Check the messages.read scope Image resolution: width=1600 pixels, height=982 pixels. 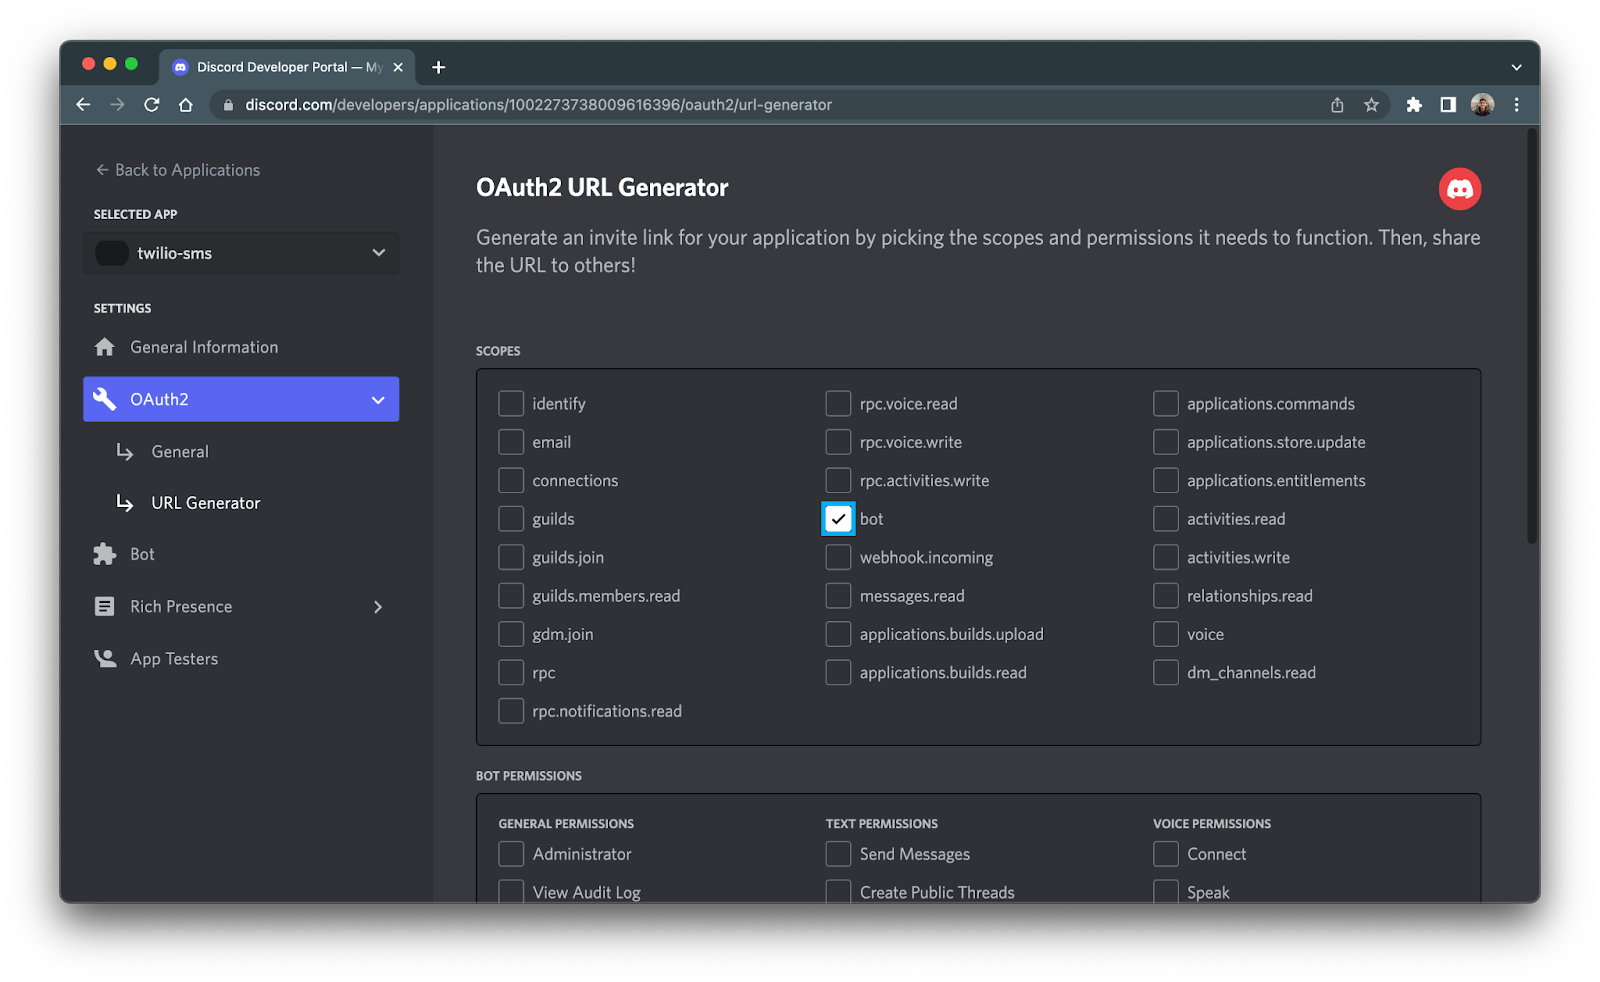pyautogui.click(x=838, y=596)
